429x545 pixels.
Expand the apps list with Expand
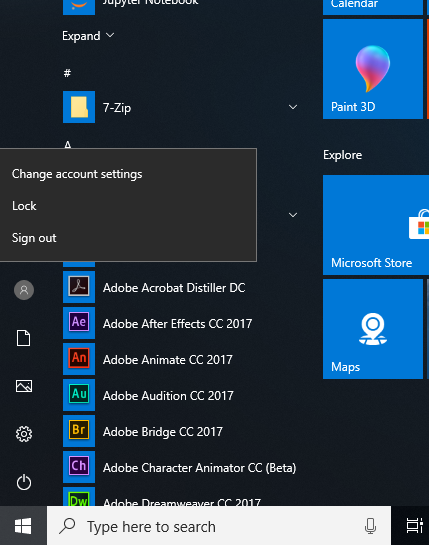88,36
